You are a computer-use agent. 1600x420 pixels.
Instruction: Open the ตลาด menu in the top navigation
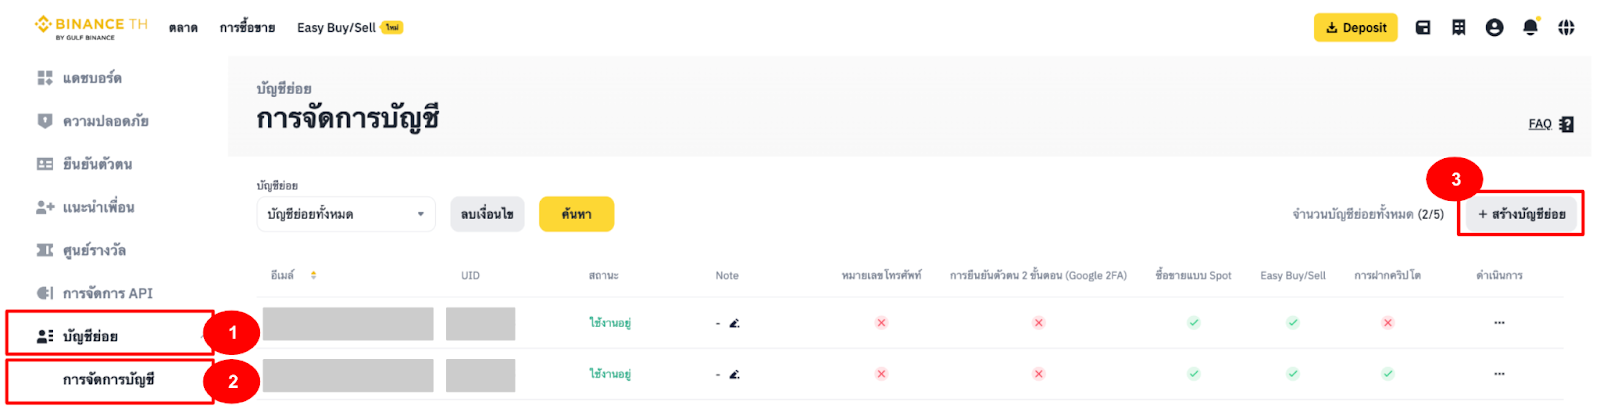[x=183, y=28]
